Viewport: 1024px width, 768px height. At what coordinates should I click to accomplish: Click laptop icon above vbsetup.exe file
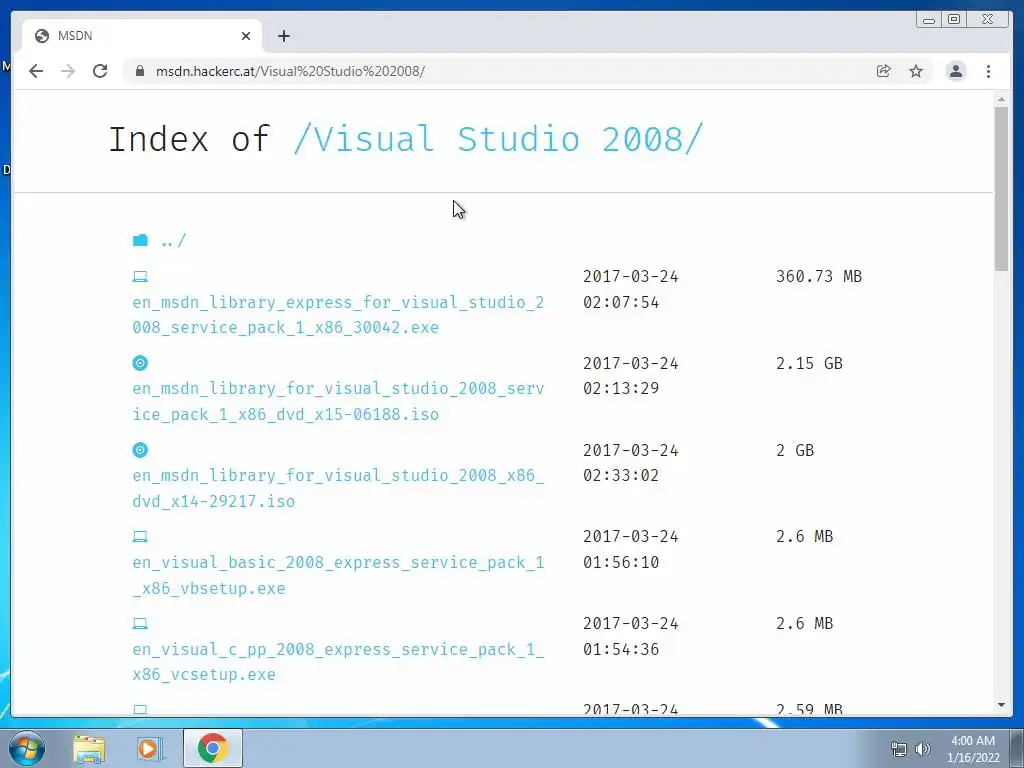pos(140,537)
